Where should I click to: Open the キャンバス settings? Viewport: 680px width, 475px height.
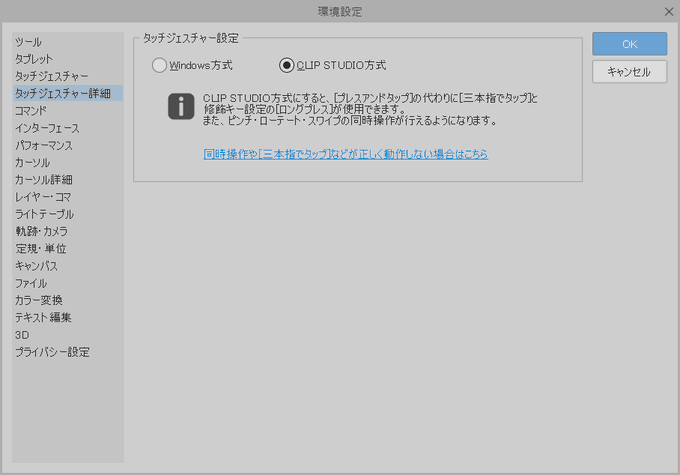(x=68, y=266)
